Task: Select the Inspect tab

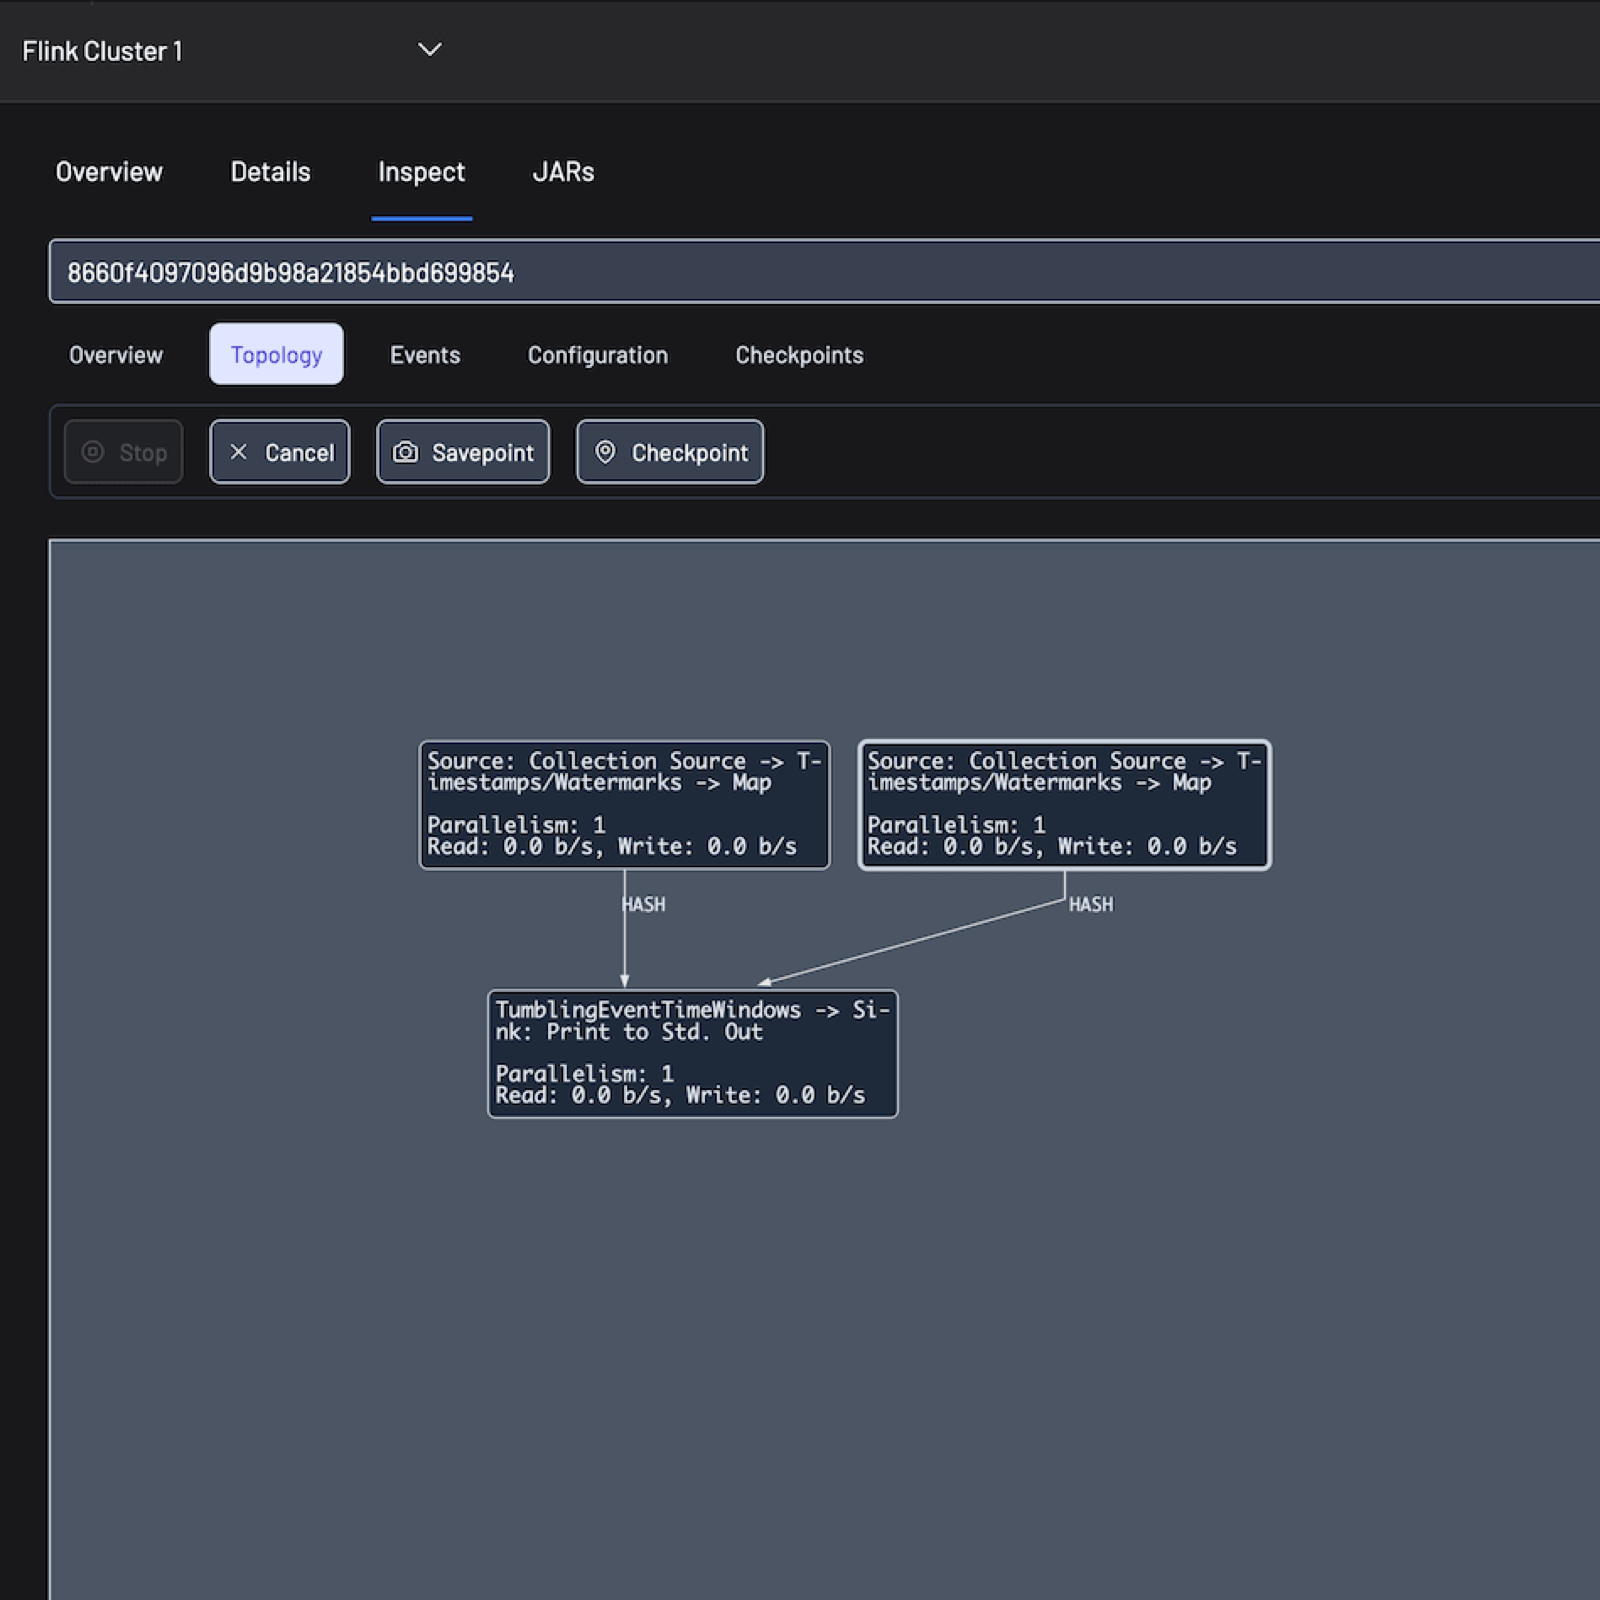Action: (x=421, y=172)
